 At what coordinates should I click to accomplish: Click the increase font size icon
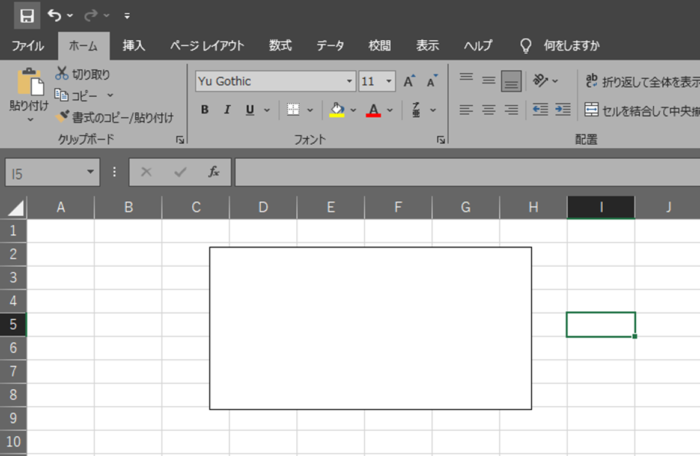(409, 81)
